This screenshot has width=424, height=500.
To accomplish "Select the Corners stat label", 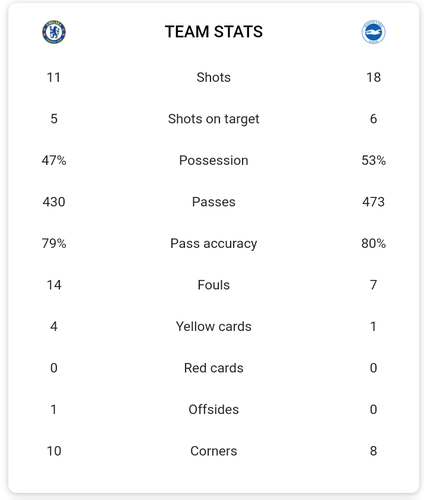I will coord(214,451).
